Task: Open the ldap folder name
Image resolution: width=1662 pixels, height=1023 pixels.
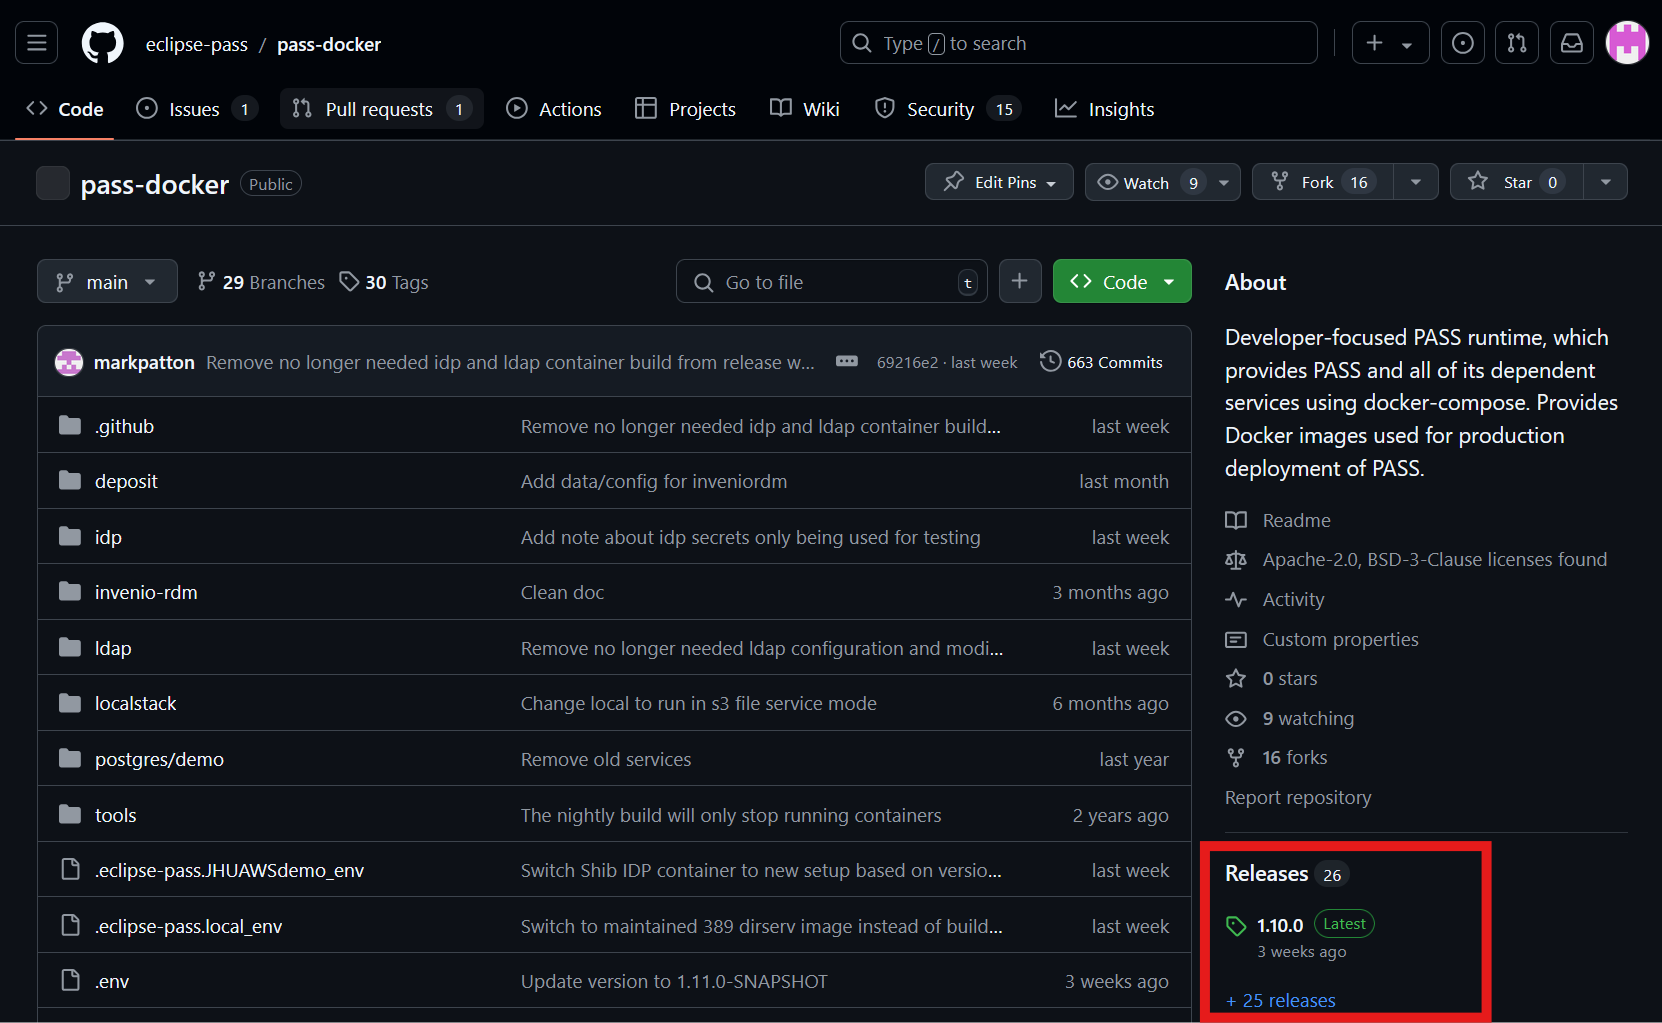Action: [113, 648]
